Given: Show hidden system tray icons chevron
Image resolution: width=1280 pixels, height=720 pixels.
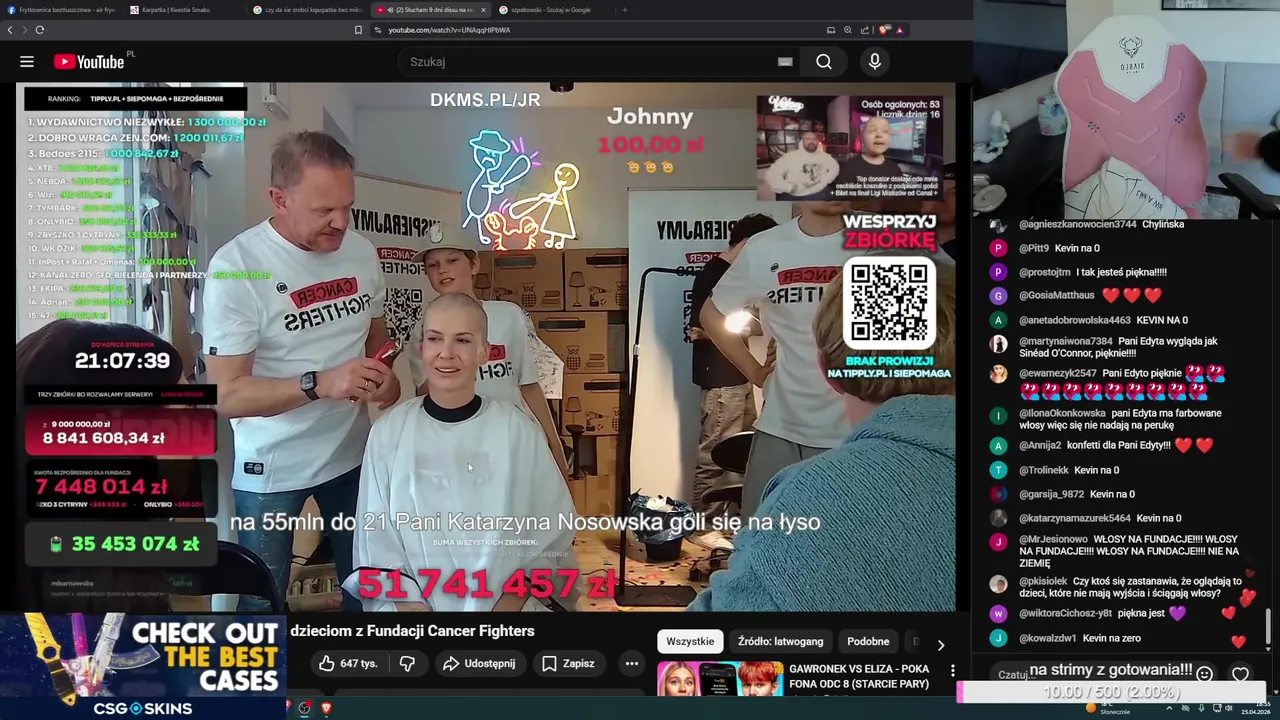Looking at the screenshot, I should click(1169, 709).
